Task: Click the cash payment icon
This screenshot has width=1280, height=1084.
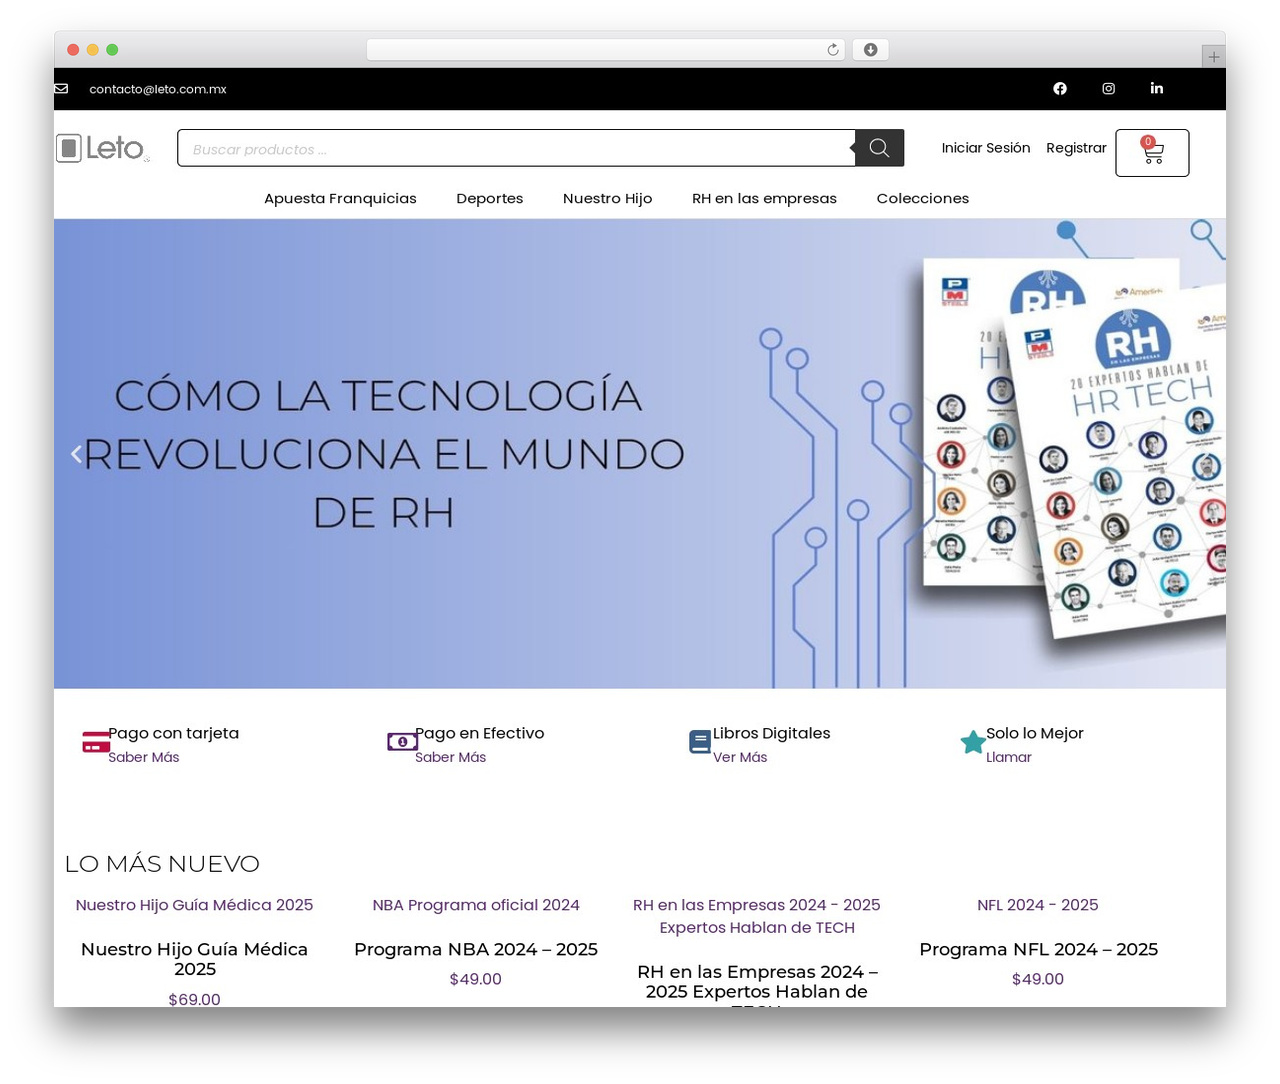Action: [402, 742]
